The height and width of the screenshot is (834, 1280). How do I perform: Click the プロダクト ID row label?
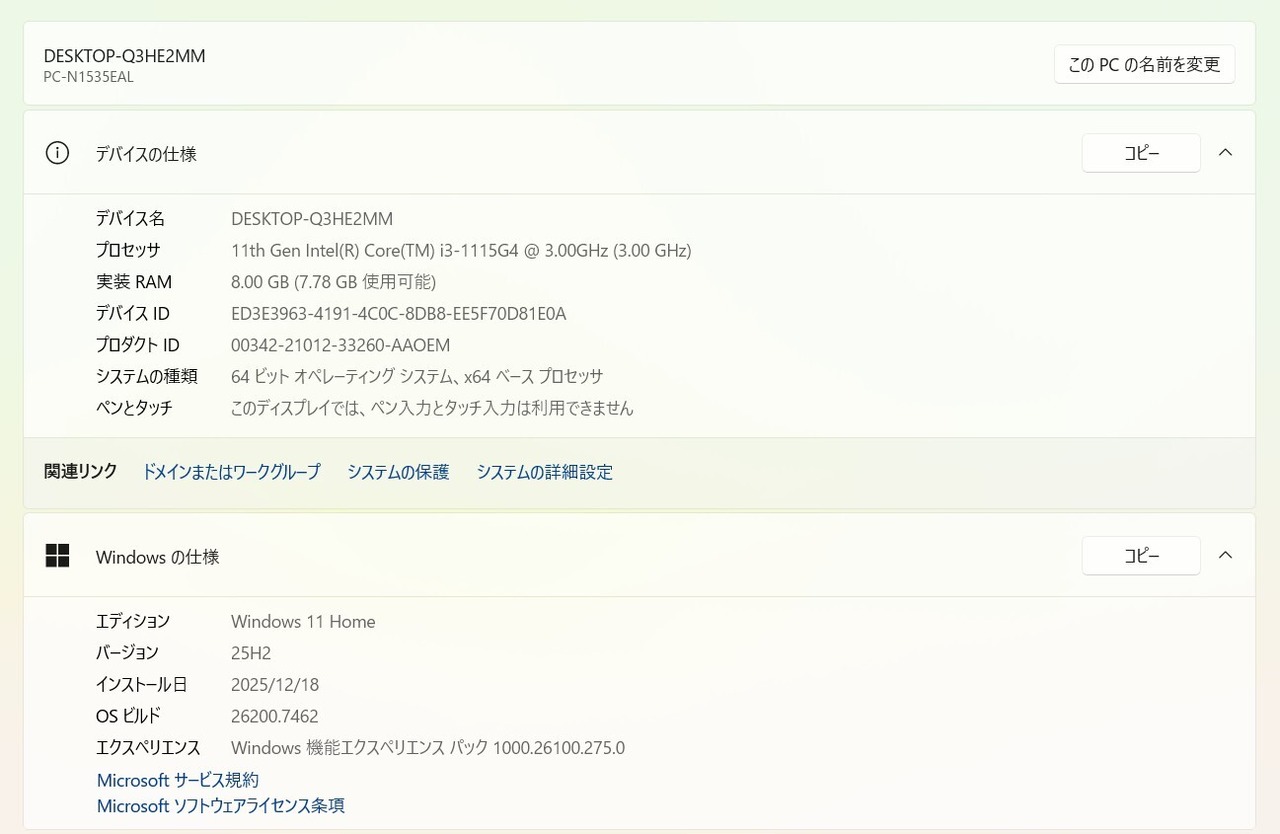138,345
